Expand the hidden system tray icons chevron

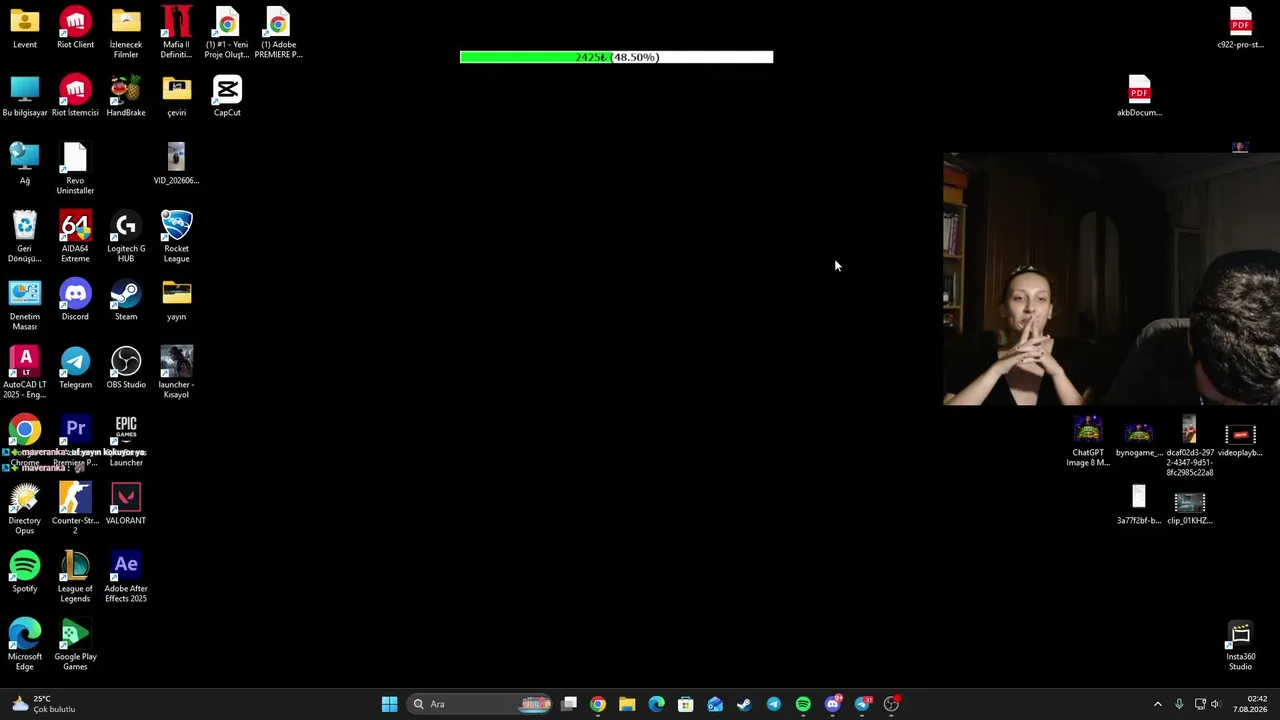(x=1158, y=704)
